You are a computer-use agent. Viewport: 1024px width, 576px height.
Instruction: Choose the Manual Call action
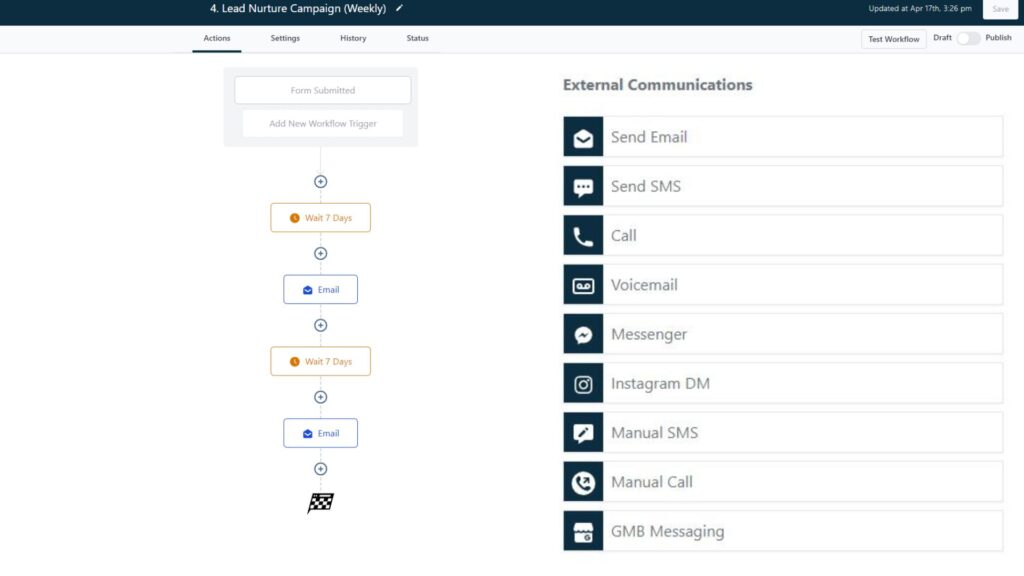(x=783, y=482)
